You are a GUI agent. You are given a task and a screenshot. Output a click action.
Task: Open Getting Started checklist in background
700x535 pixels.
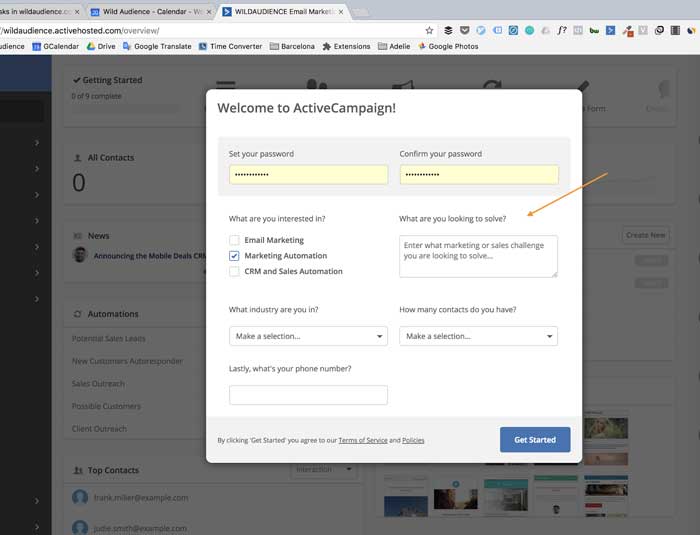[108, 80]
